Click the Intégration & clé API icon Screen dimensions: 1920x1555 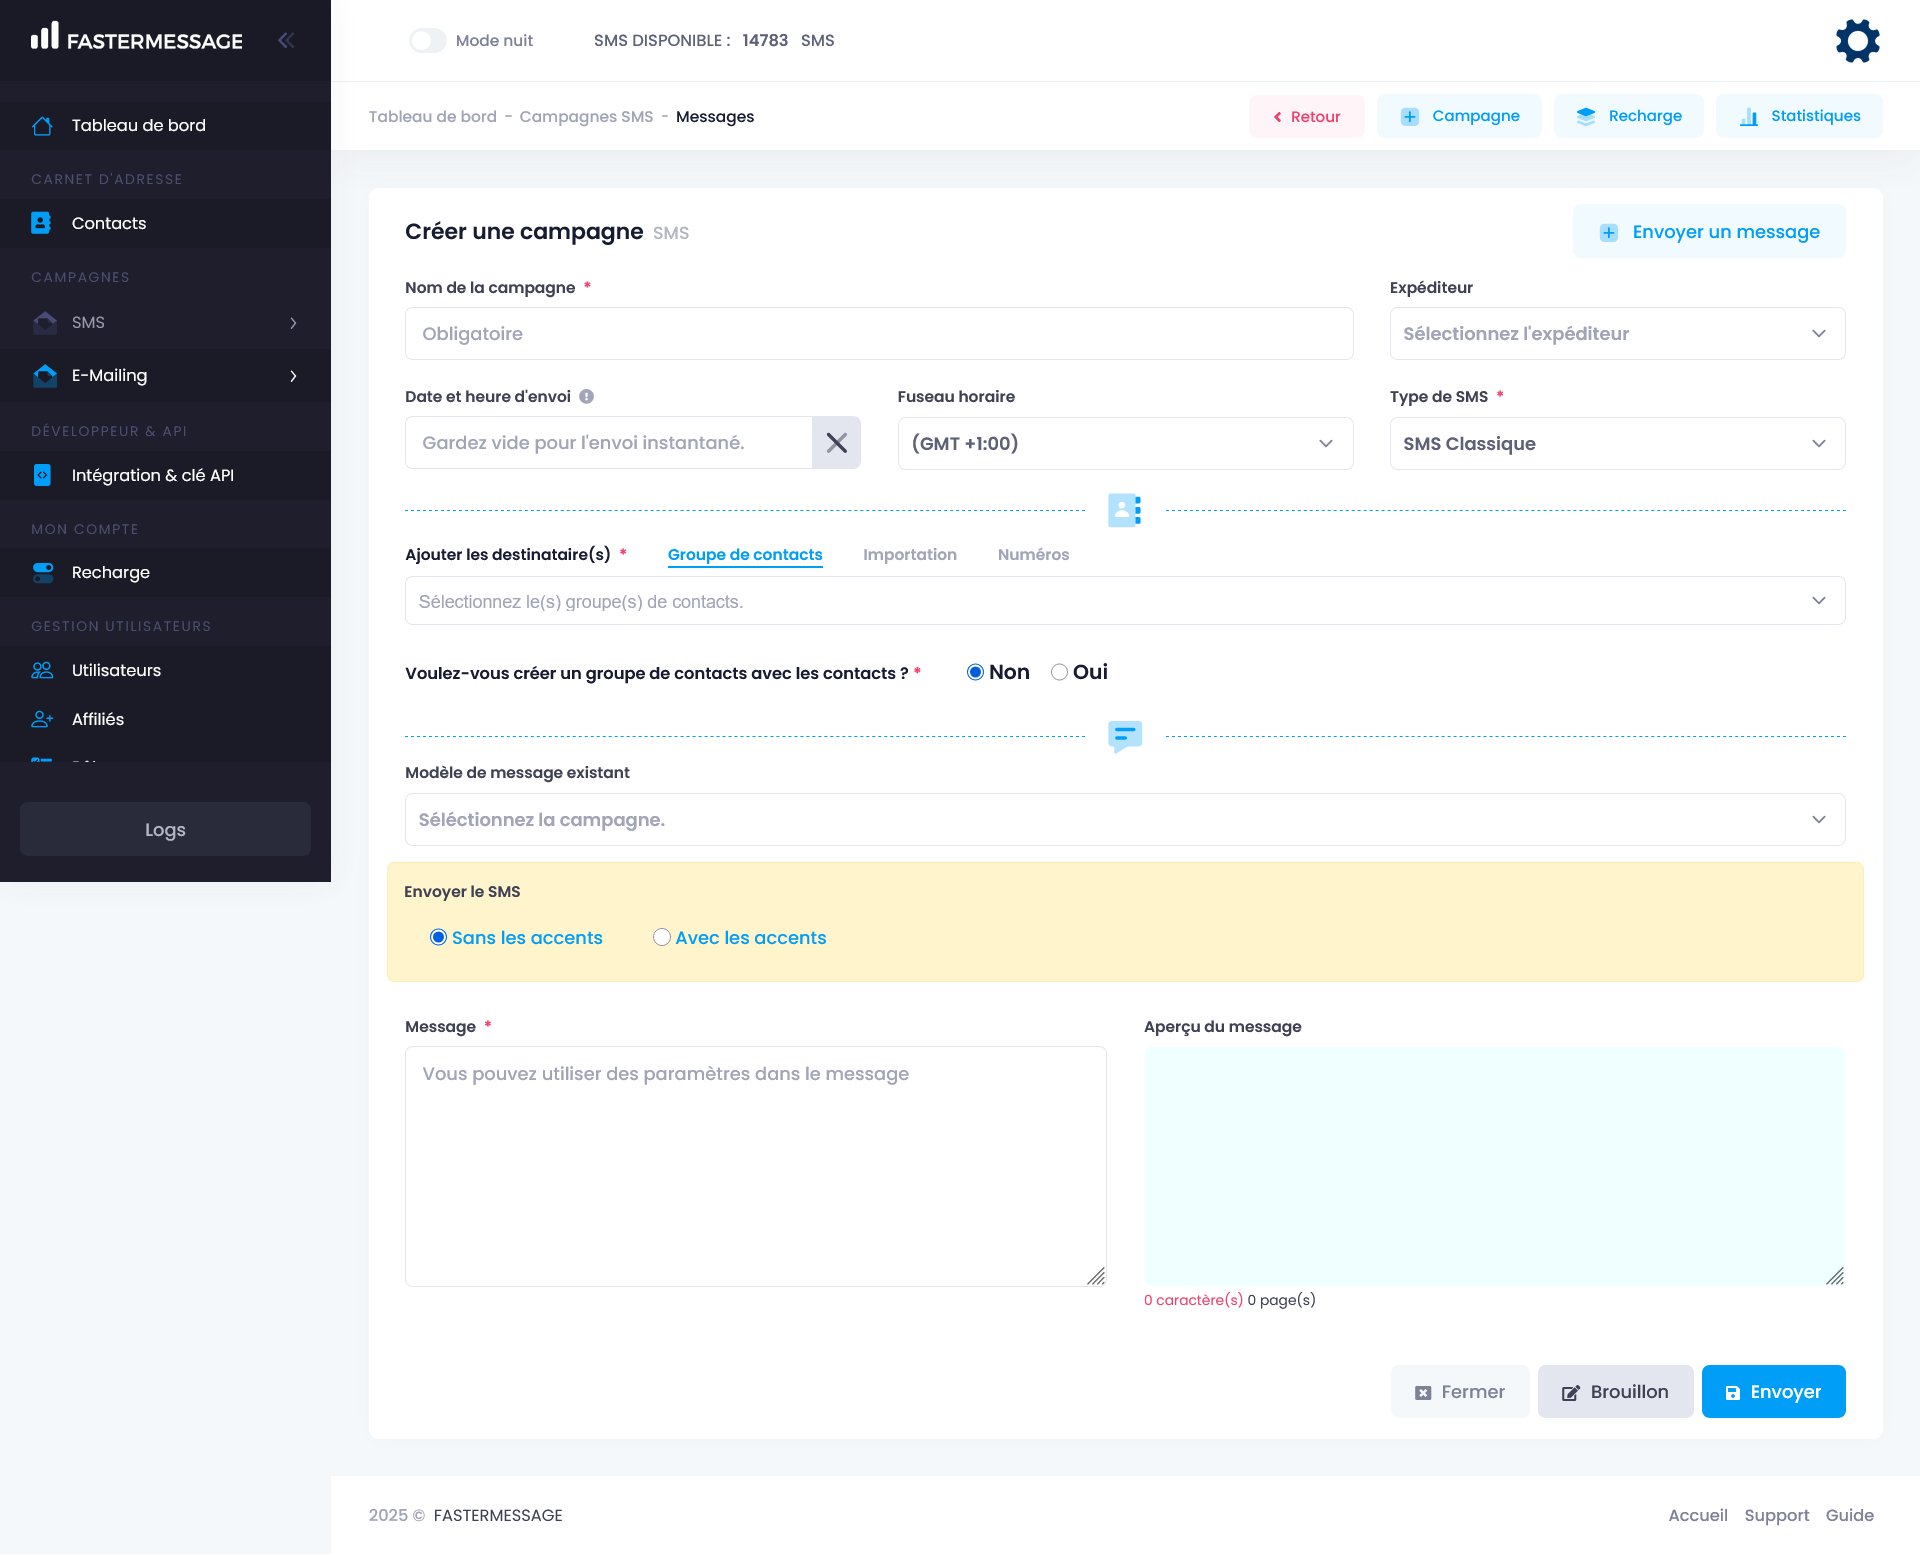click(42, 475)
